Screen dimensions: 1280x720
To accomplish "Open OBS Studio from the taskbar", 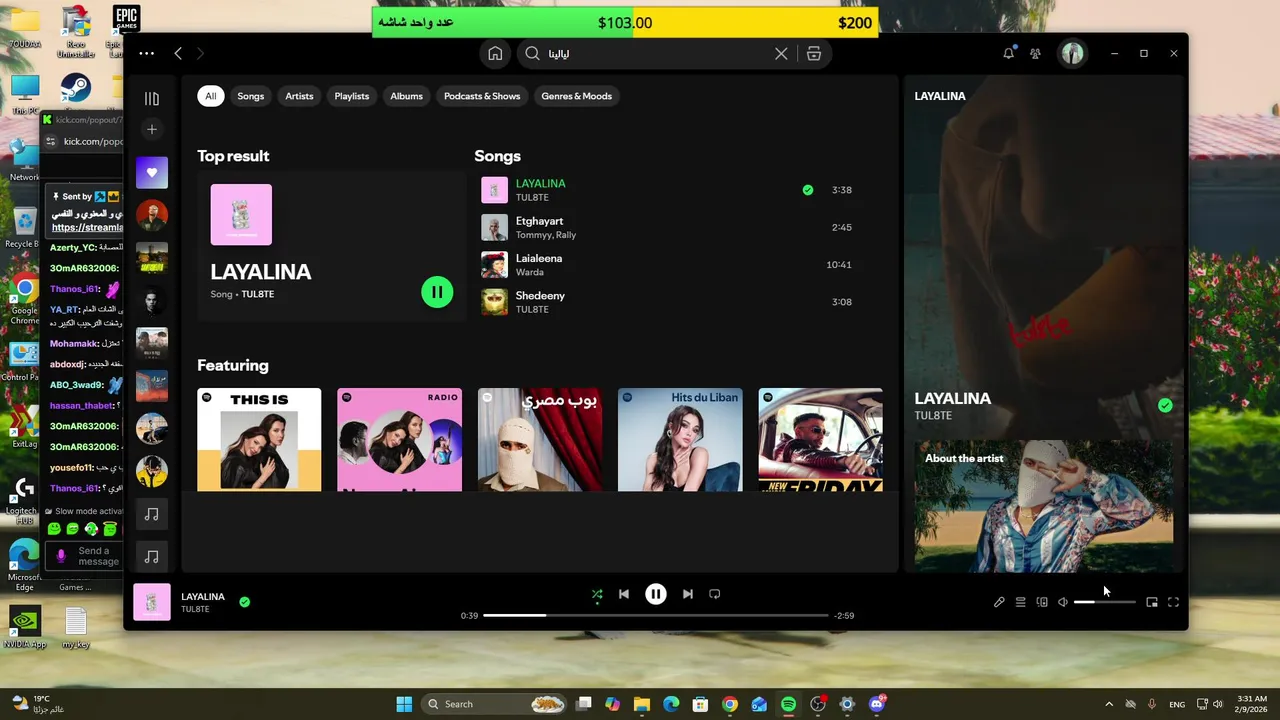I will click(818, 704).
